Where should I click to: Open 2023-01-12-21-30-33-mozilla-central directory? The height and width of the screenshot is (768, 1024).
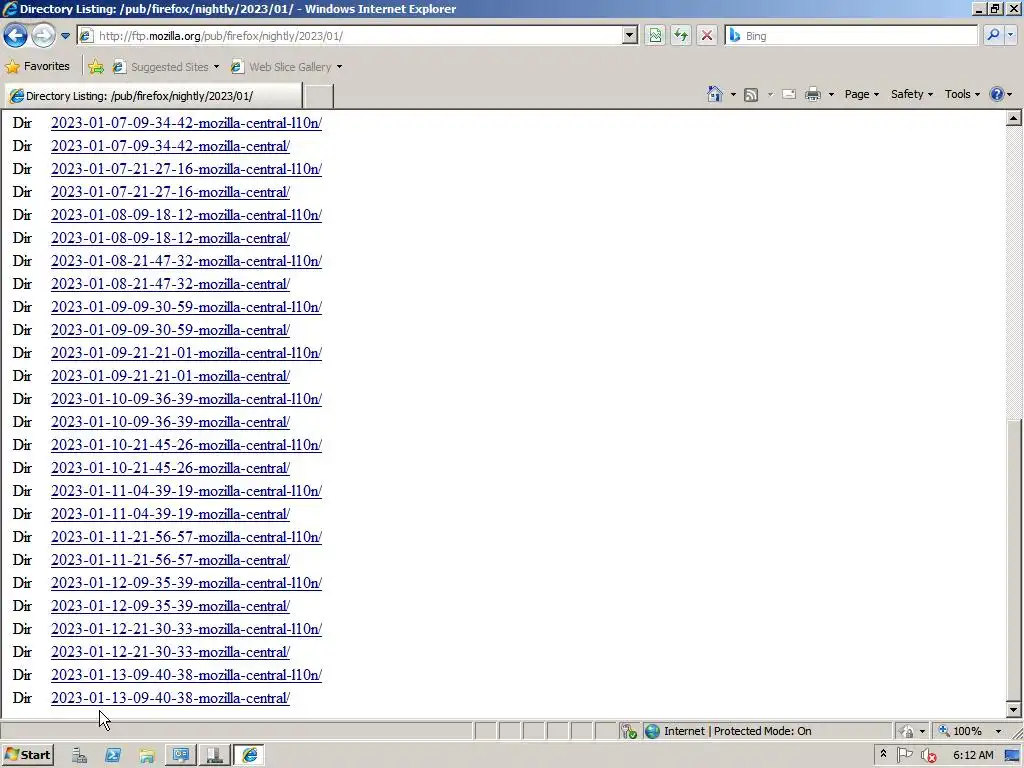170,652
